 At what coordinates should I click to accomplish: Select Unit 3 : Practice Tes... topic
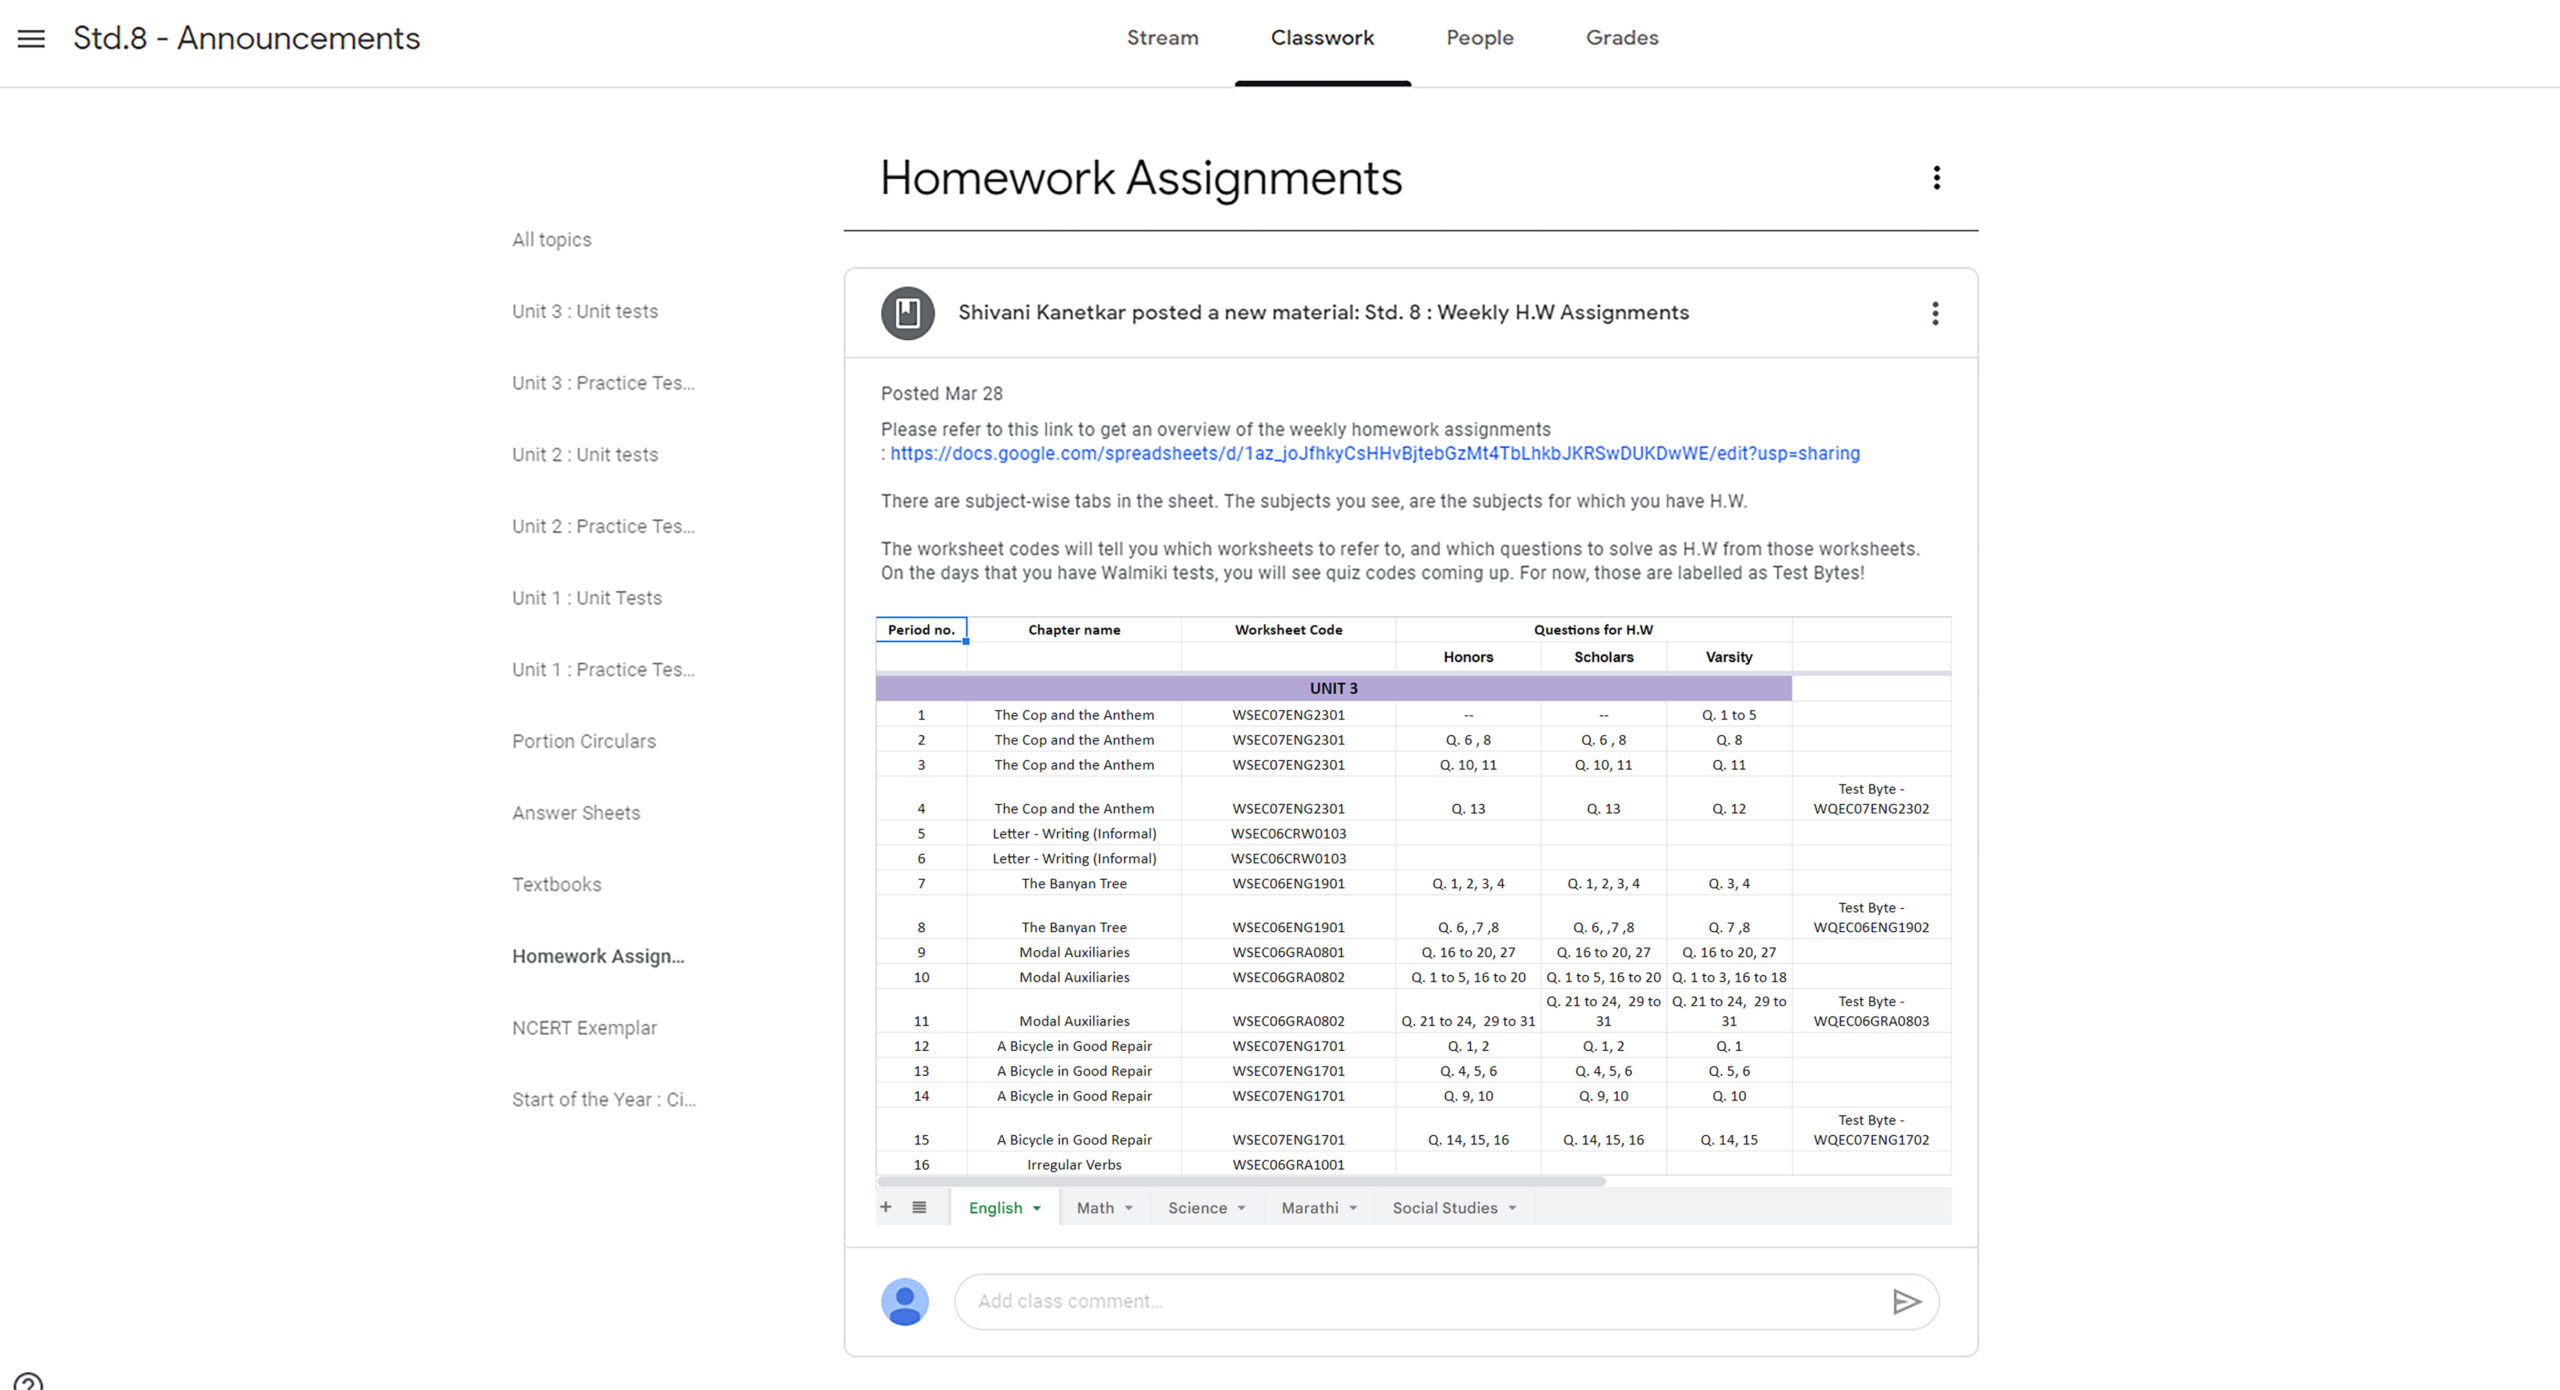[x=603, y=383]
